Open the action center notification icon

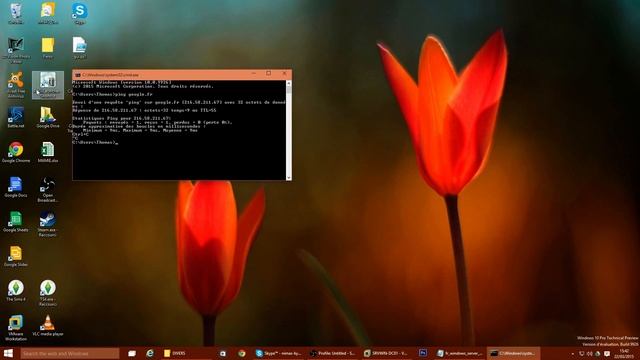(x=607, y=354)
